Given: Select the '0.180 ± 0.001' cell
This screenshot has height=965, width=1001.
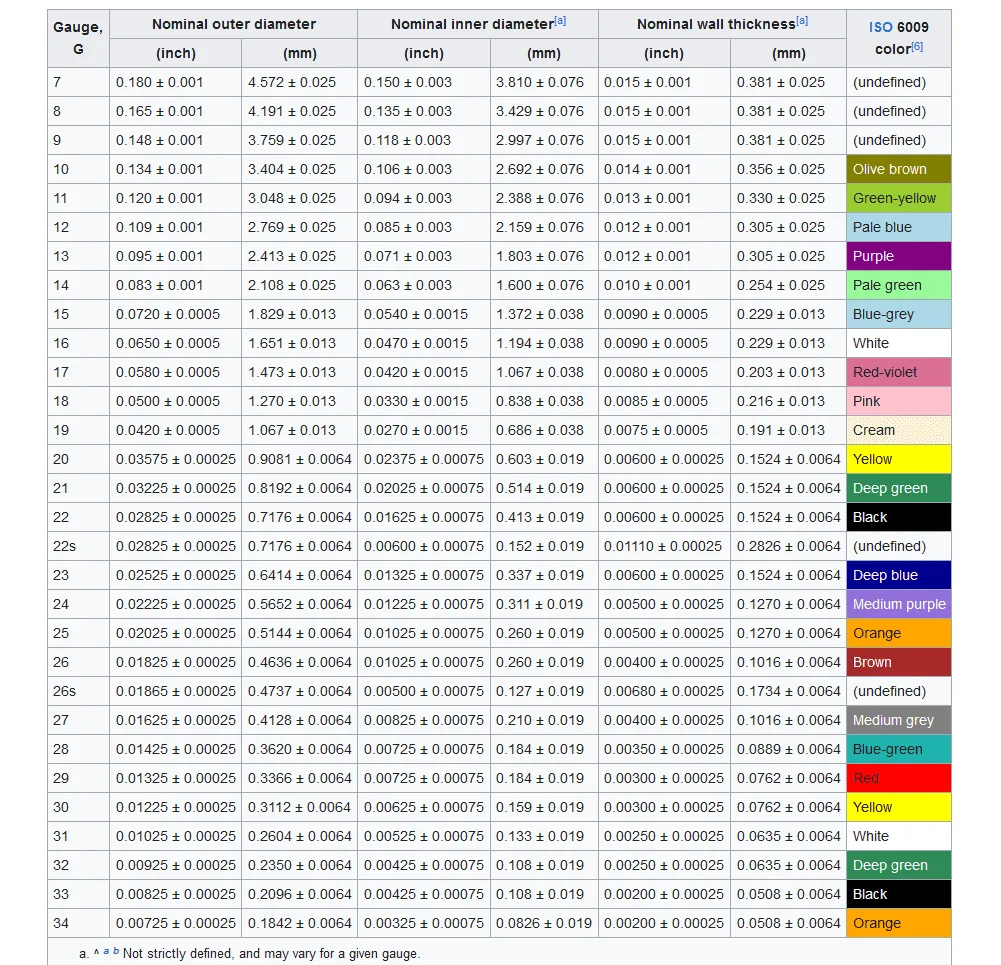Looking at the screenshot, I should click(x=176, y=82).
